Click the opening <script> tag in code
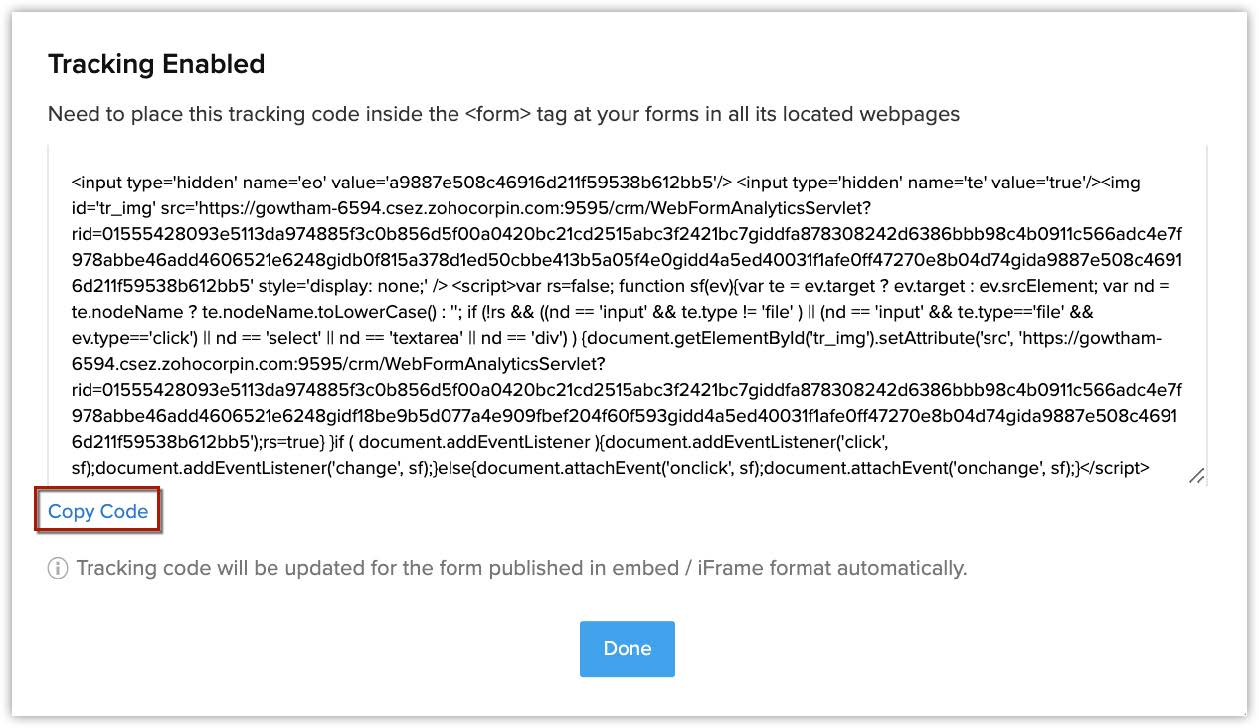 click(489, 286)
